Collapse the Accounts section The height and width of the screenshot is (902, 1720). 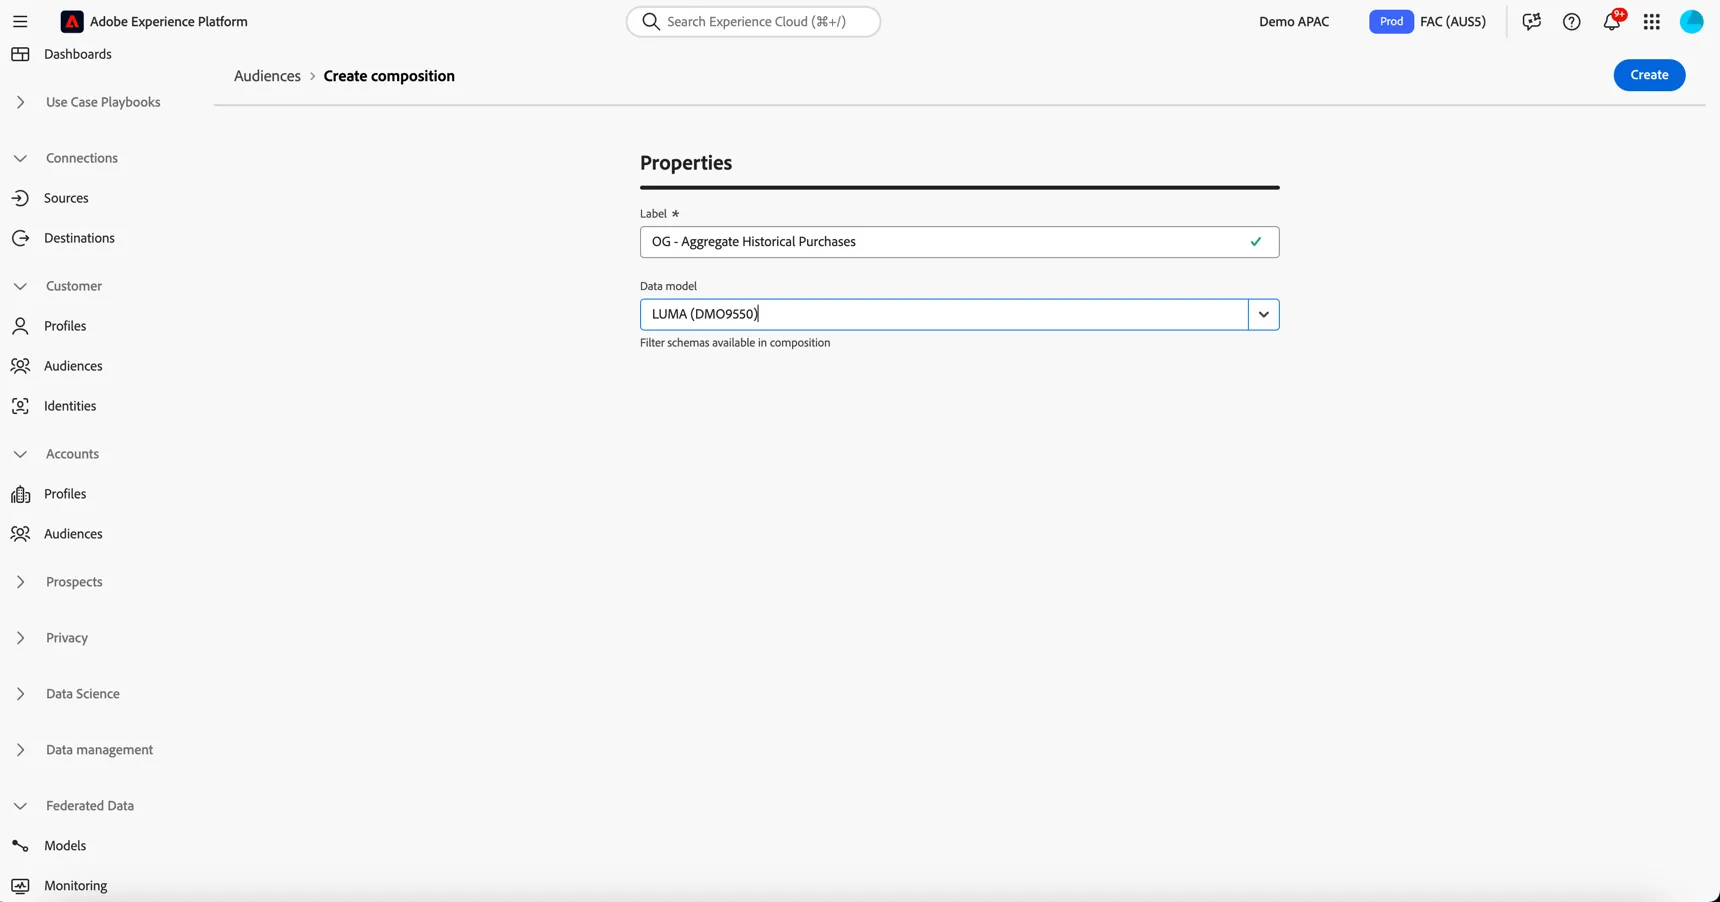coord(20,454)
